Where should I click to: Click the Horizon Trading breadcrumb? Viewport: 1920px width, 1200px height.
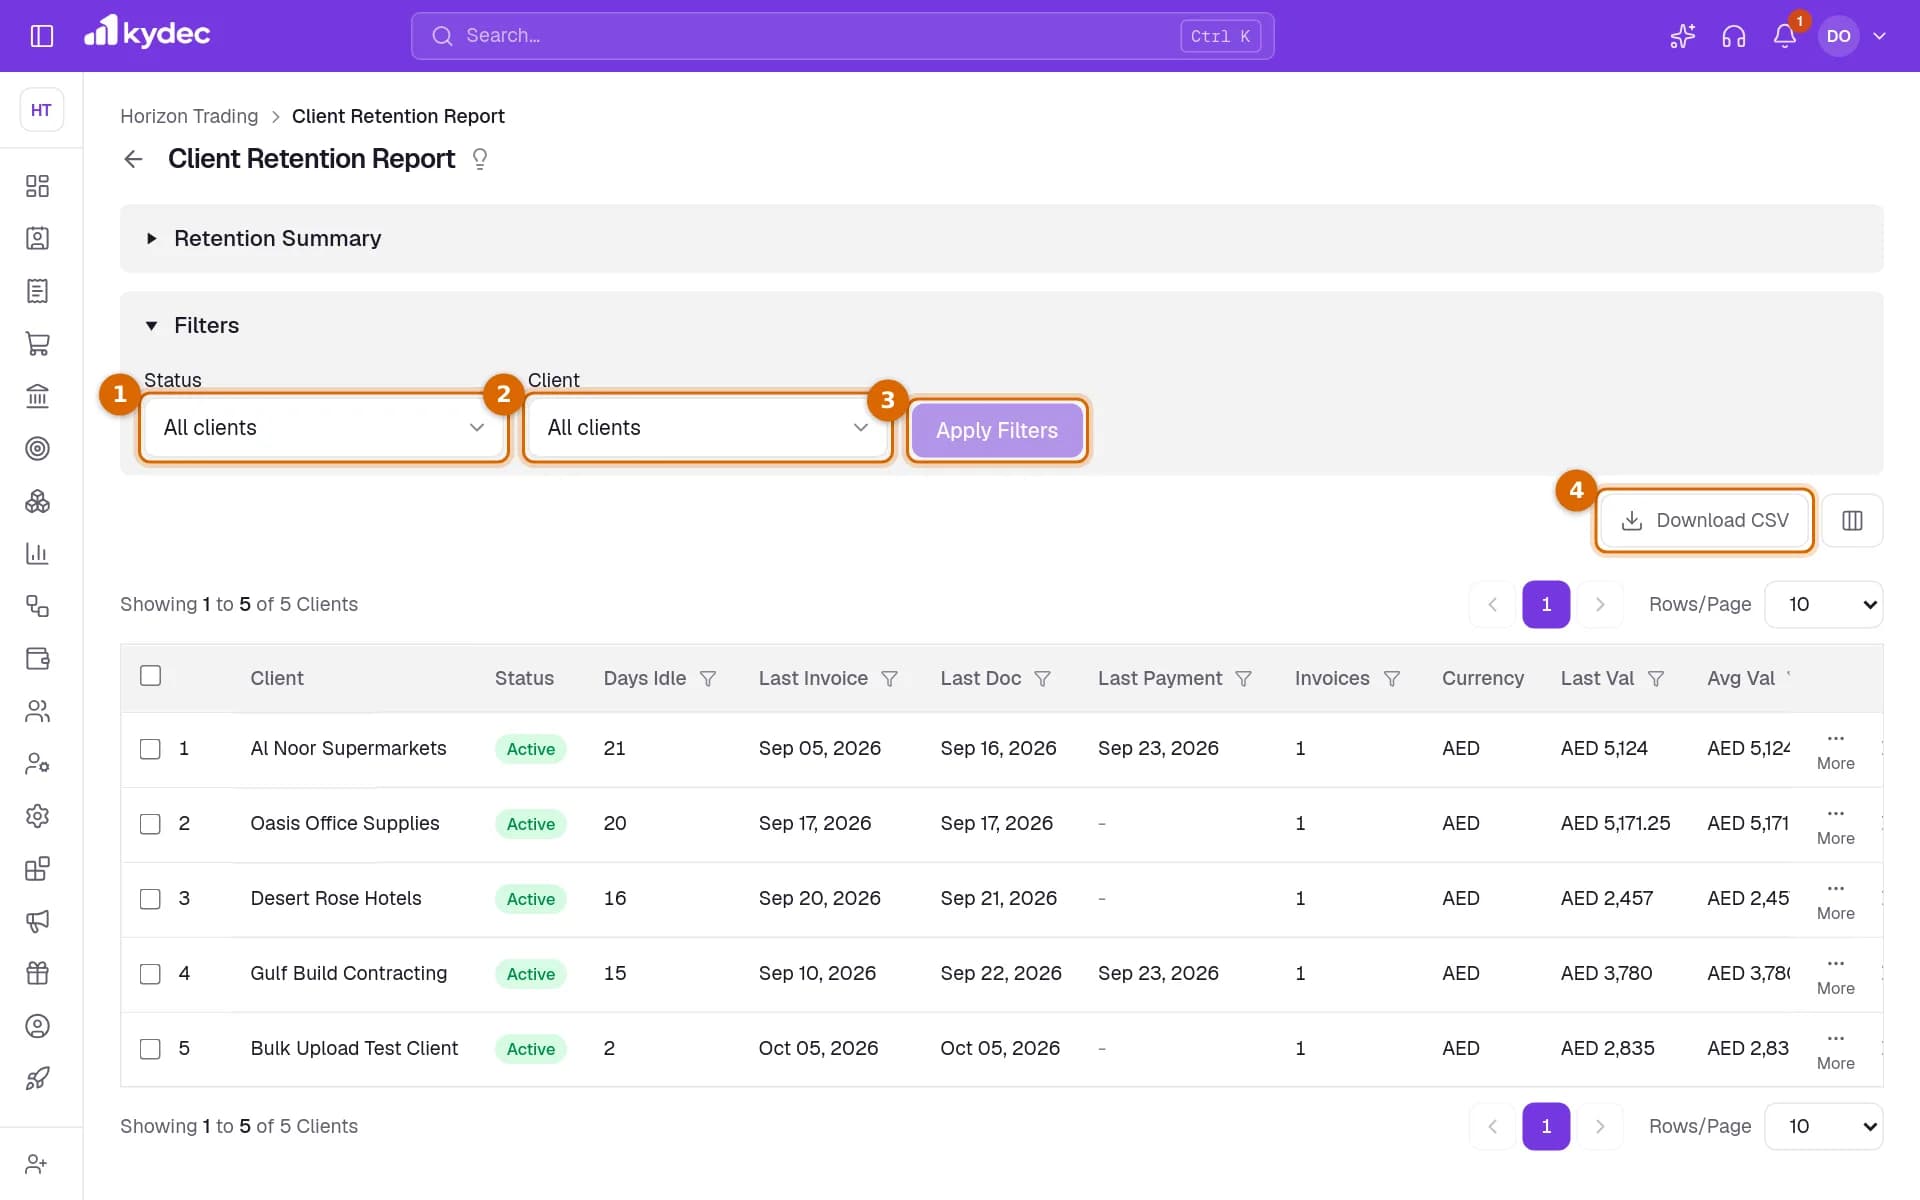coord(189,116)
